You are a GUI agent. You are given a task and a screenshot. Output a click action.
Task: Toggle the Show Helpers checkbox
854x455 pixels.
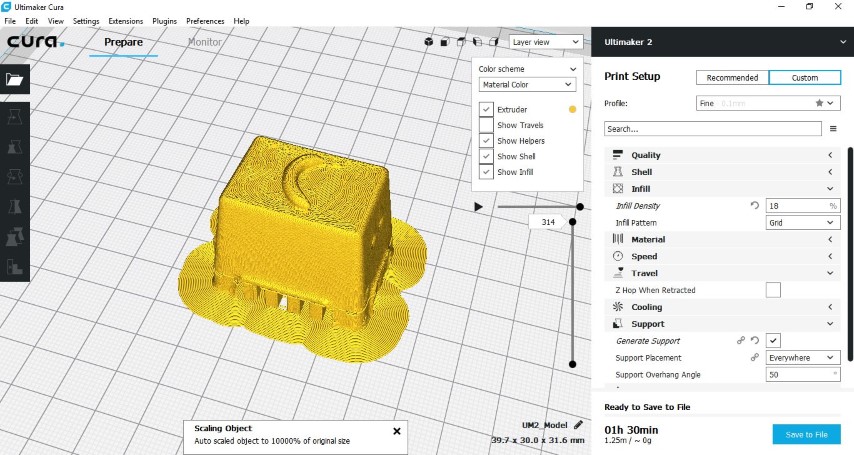(486, 141)
